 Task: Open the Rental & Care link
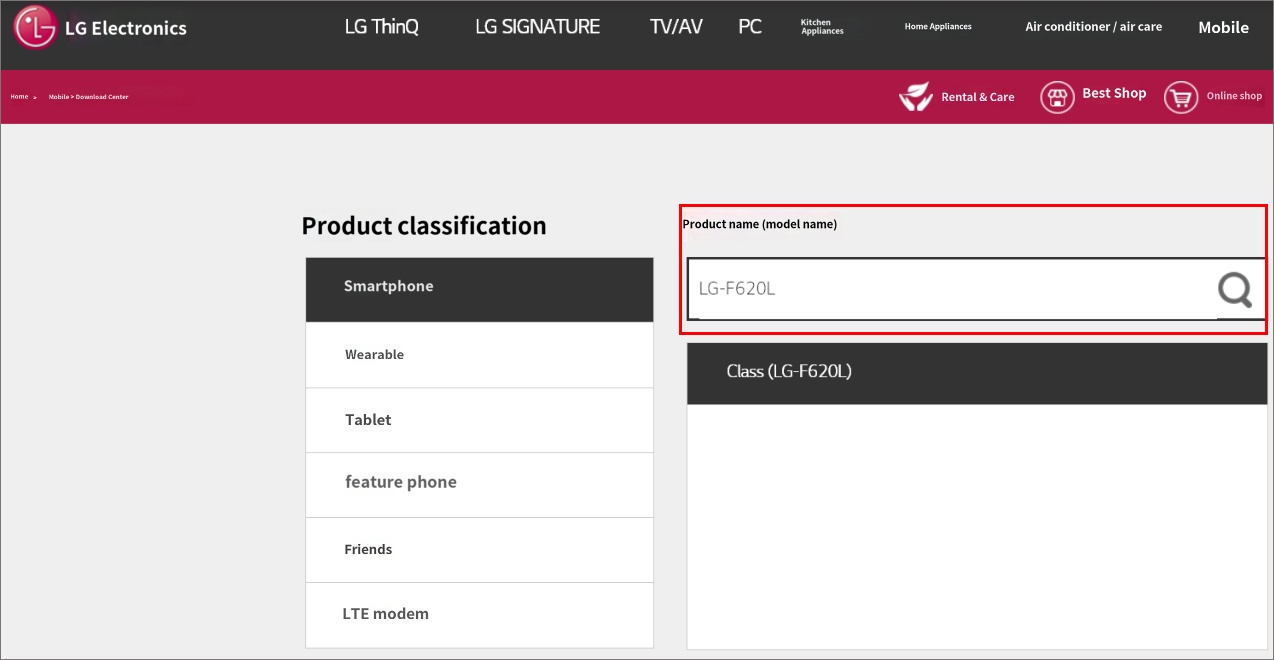(978, 97)
